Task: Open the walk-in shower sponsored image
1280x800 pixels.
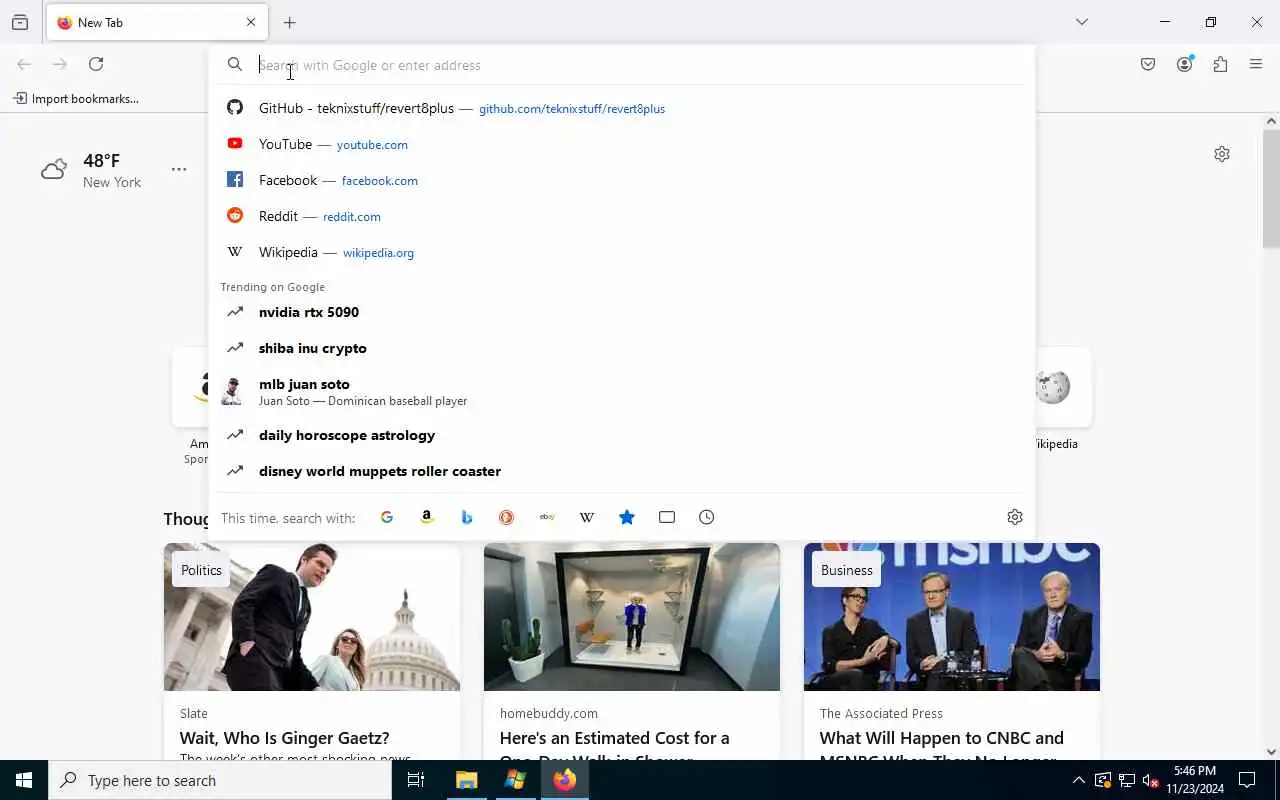Action: pyautogui.click(x=632, y=617)
